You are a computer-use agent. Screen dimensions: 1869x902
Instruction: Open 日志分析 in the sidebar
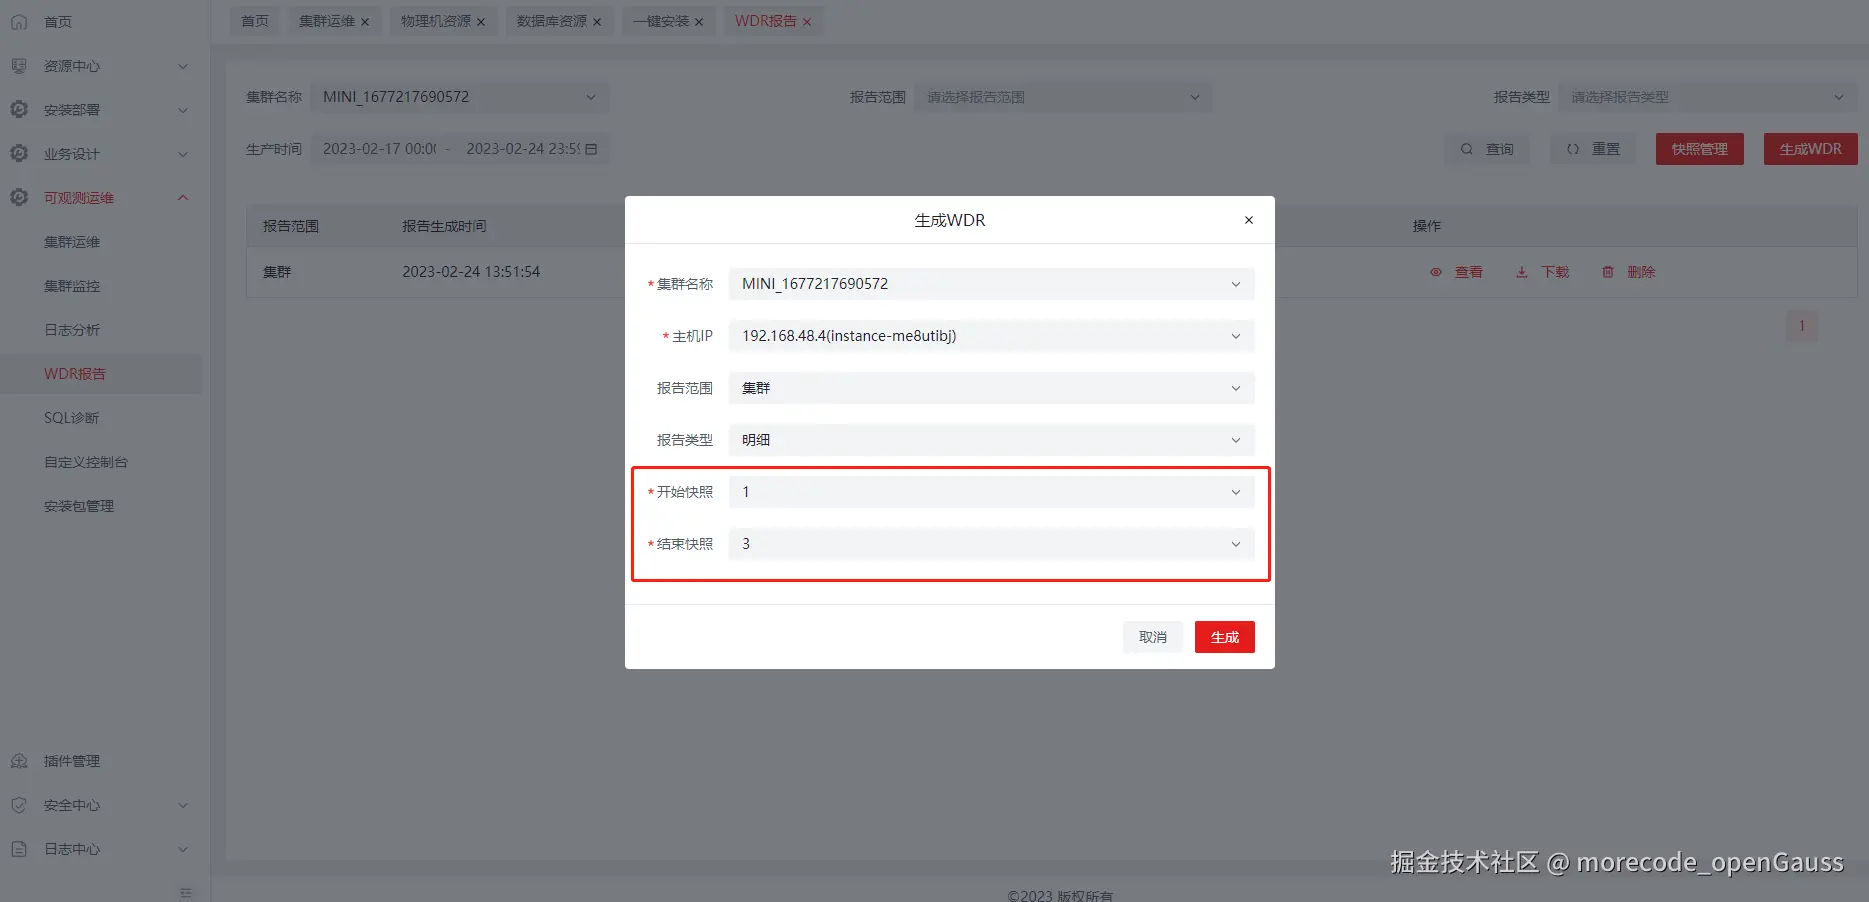click(x=72, y=330)
